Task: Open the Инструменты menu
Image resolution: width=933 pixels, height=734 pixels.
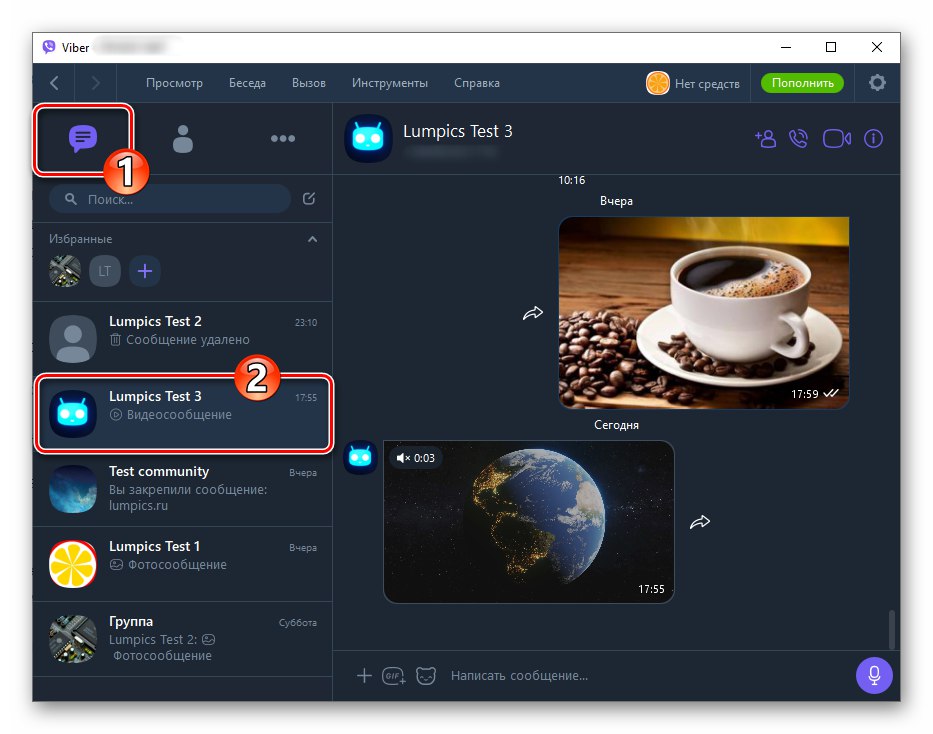Action: 390,83
